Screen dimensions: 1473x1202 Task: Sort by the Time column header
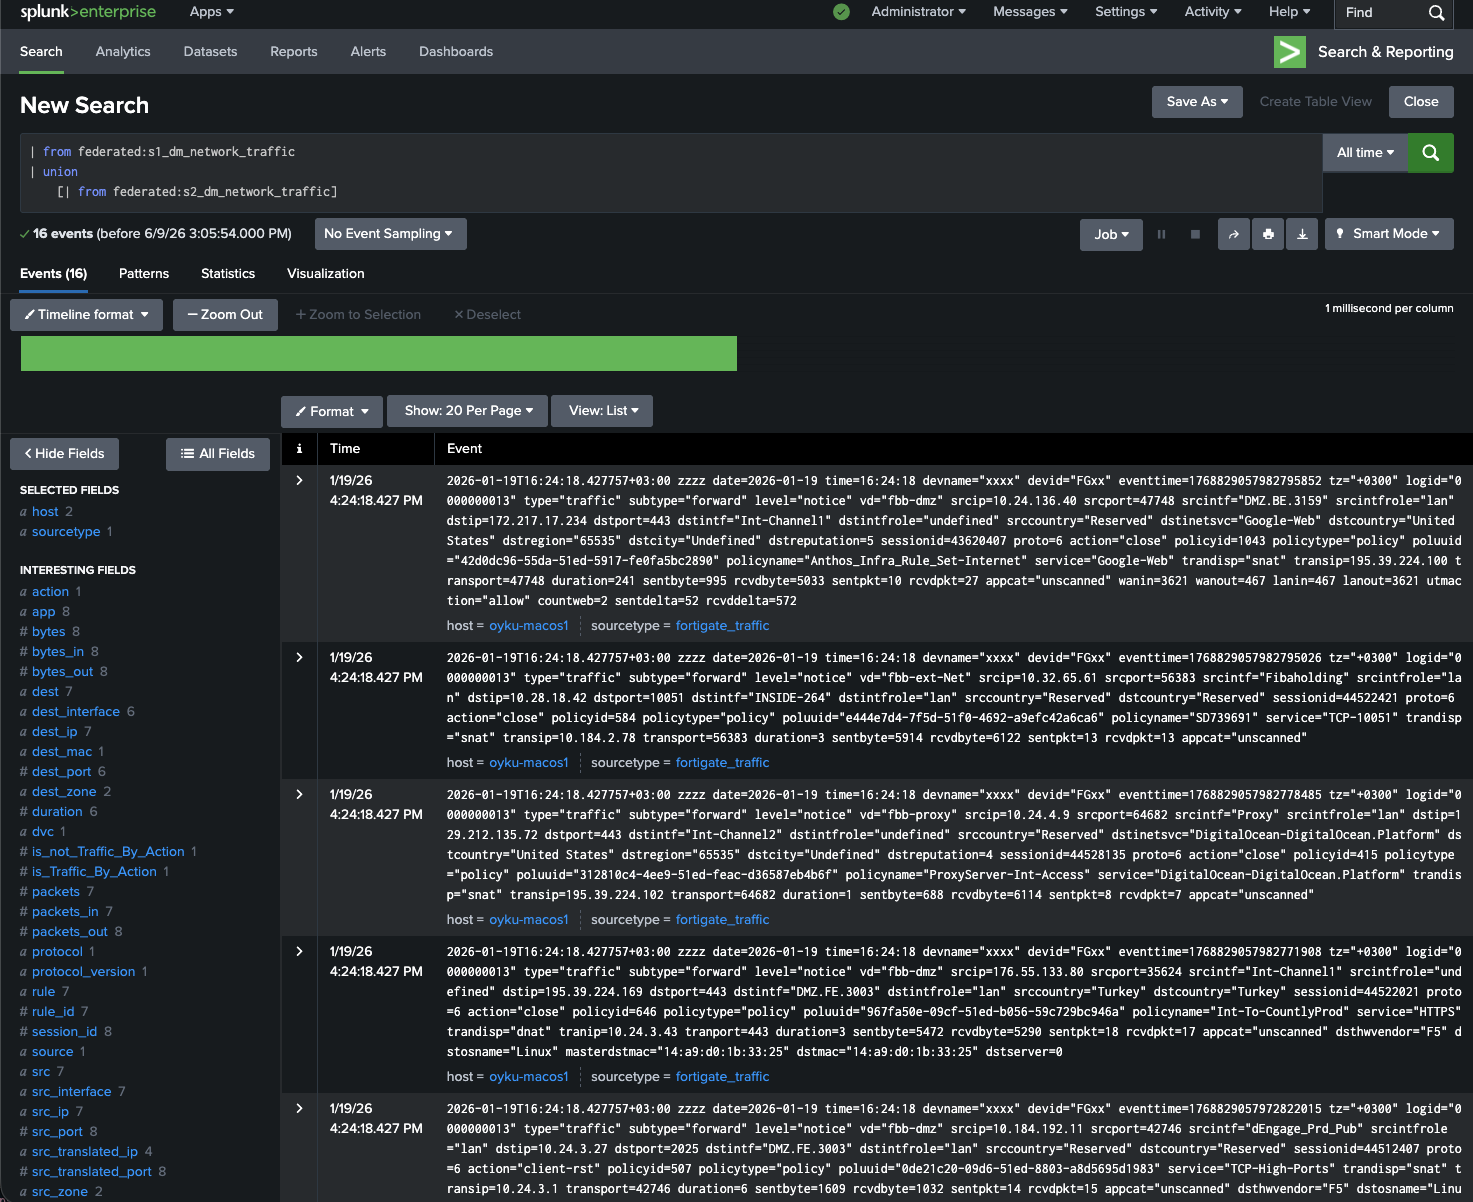(345, 449)
